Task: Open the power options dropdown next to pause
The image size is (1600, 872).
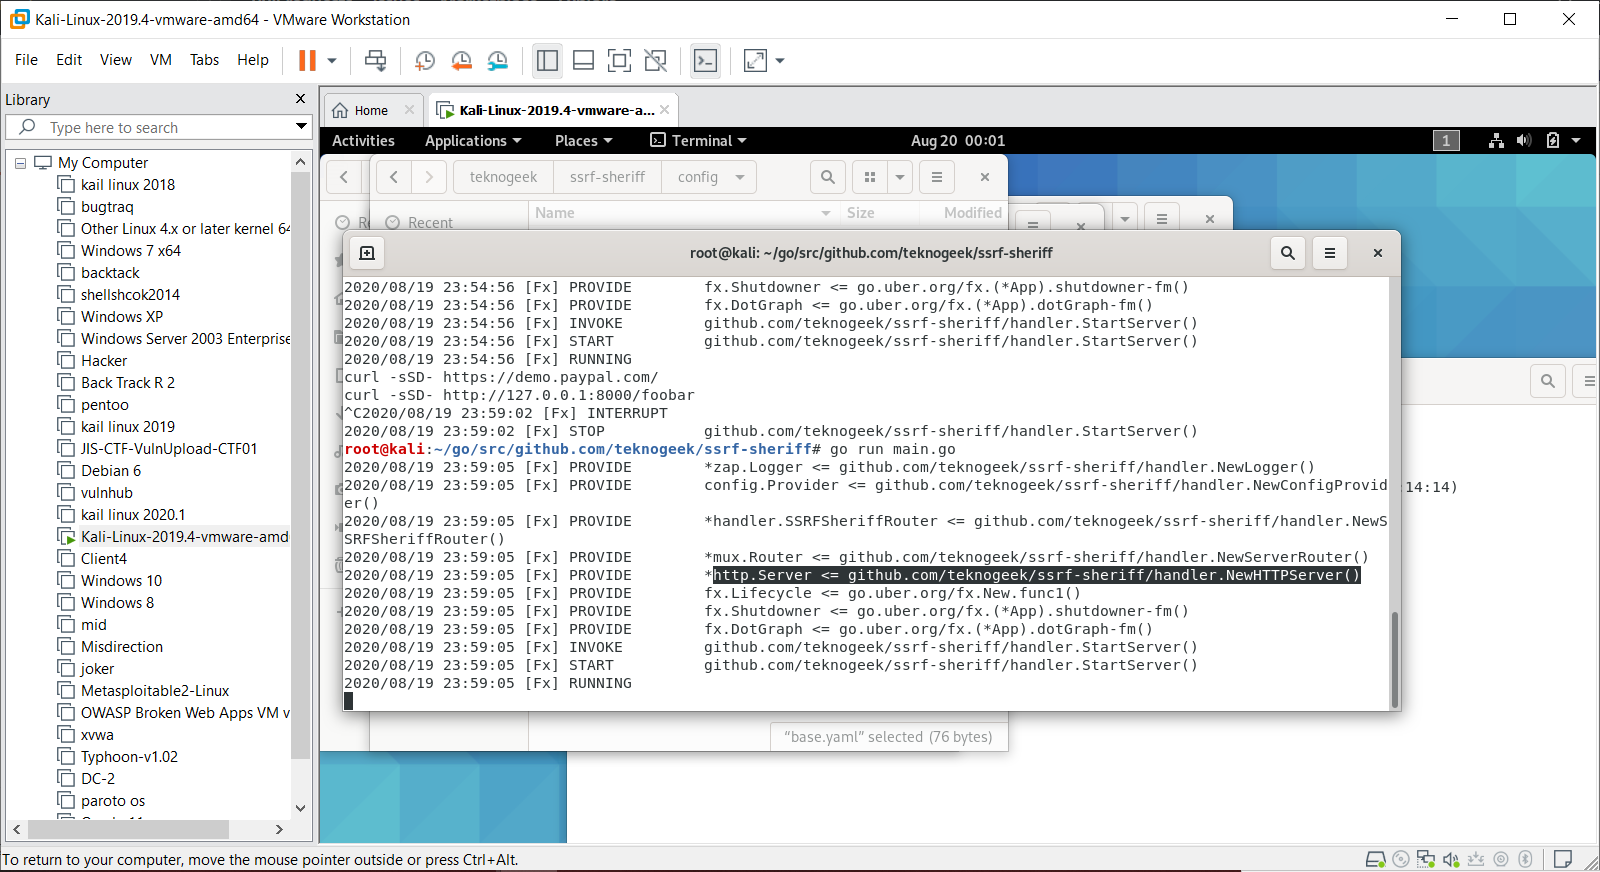Action: tap(332, 61)
